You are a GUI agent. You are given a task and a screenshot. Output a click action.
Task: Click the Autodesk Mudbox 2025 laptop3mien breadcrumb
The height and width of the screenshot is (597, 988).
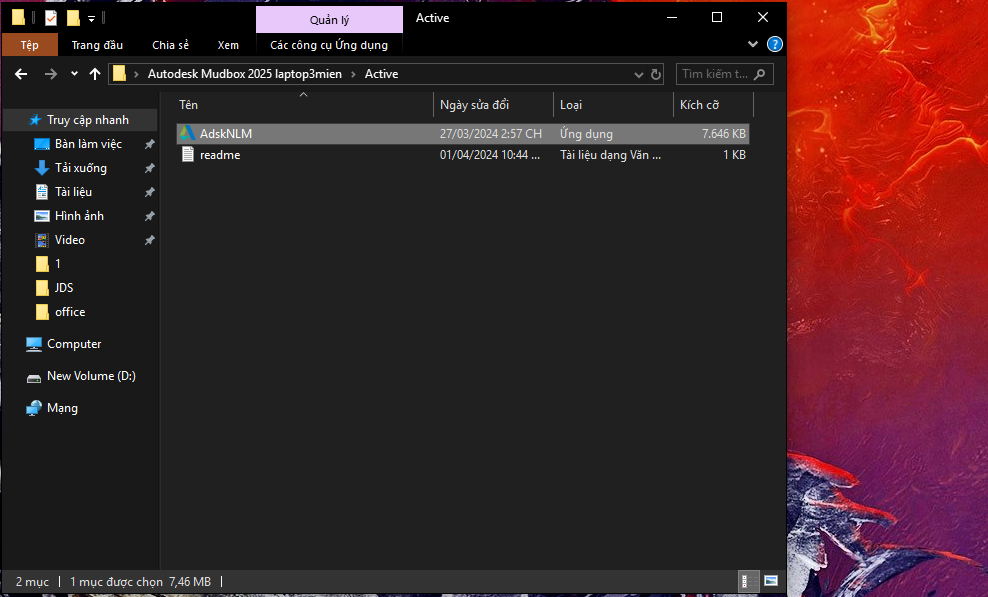(x=251, y=74)
